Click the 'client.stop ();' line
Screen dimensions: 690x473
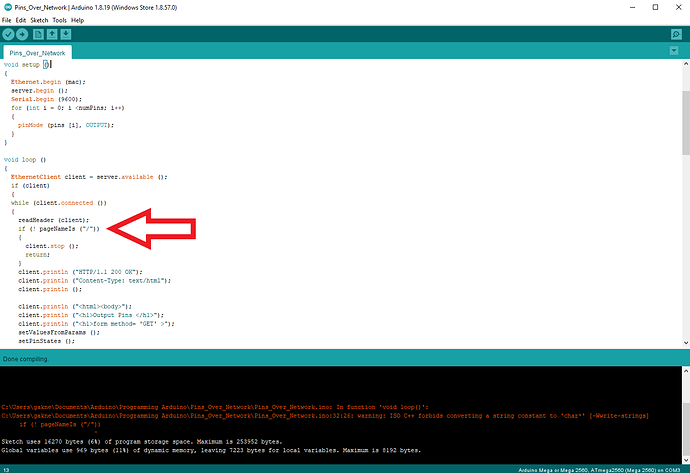point(51,246)
